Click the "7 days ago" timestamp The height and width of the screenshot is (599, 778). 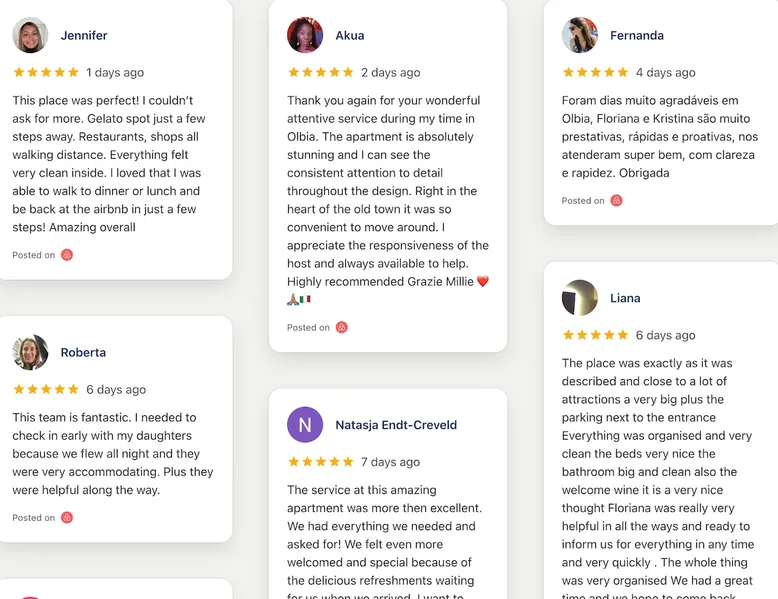(x=391, y=462)
